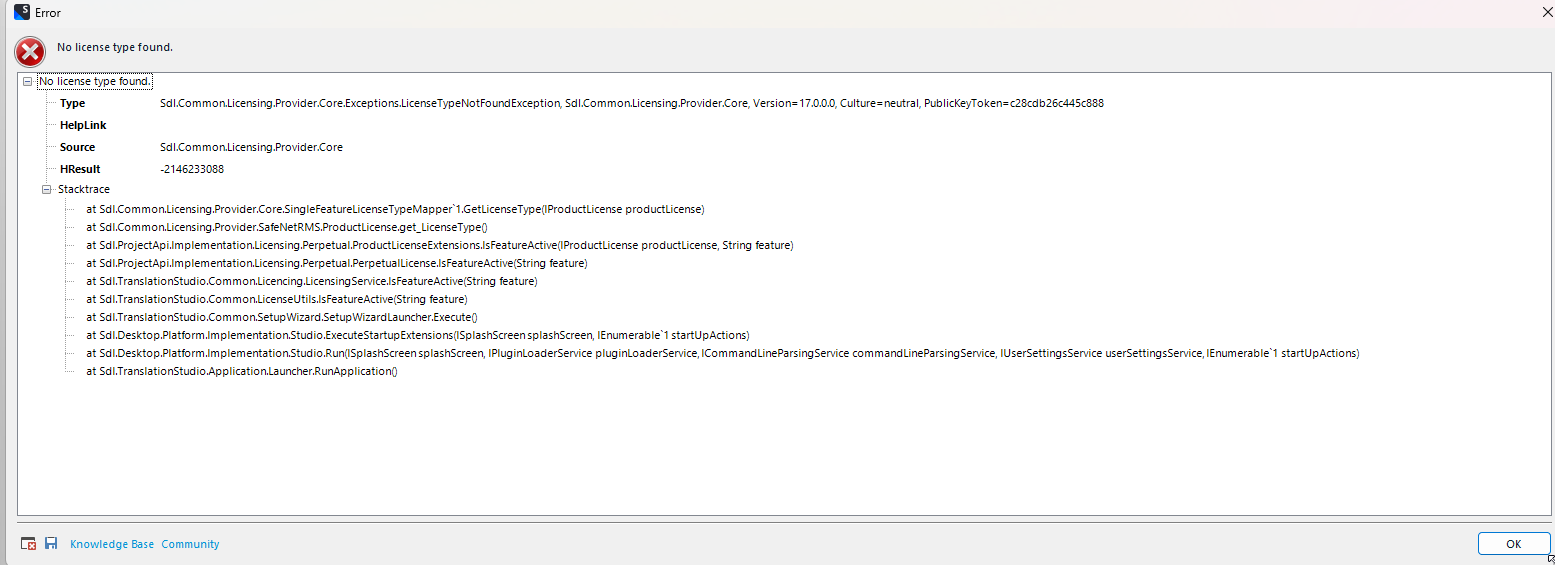Select stack line SafeNetRMS.ProductLicense.get_LicenseType()

click(x=286, y=227)
